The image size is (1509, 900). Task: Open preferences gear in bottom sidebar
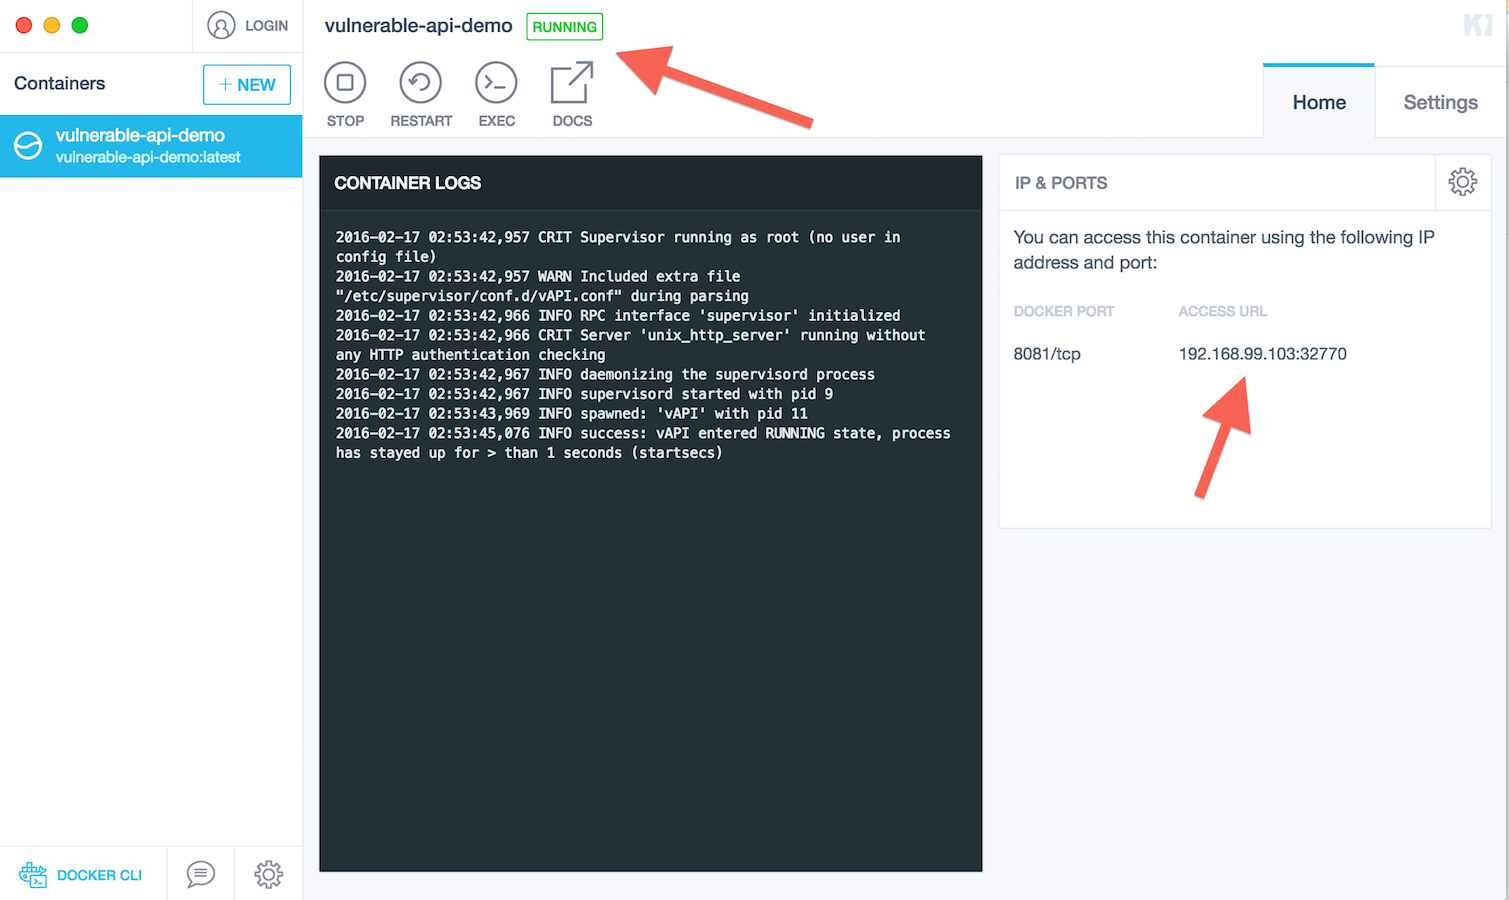click(268, 874)
